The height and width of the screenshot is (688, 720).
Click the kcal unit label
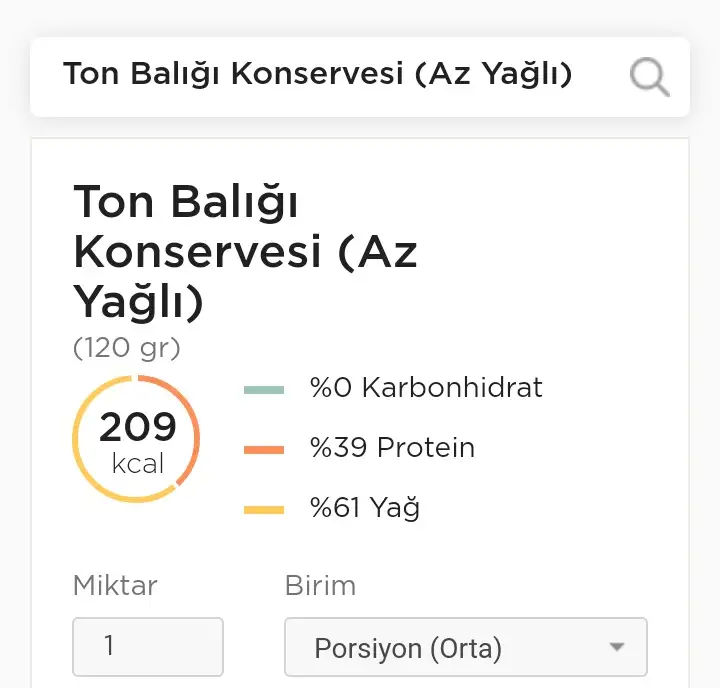tap(138, 464)
